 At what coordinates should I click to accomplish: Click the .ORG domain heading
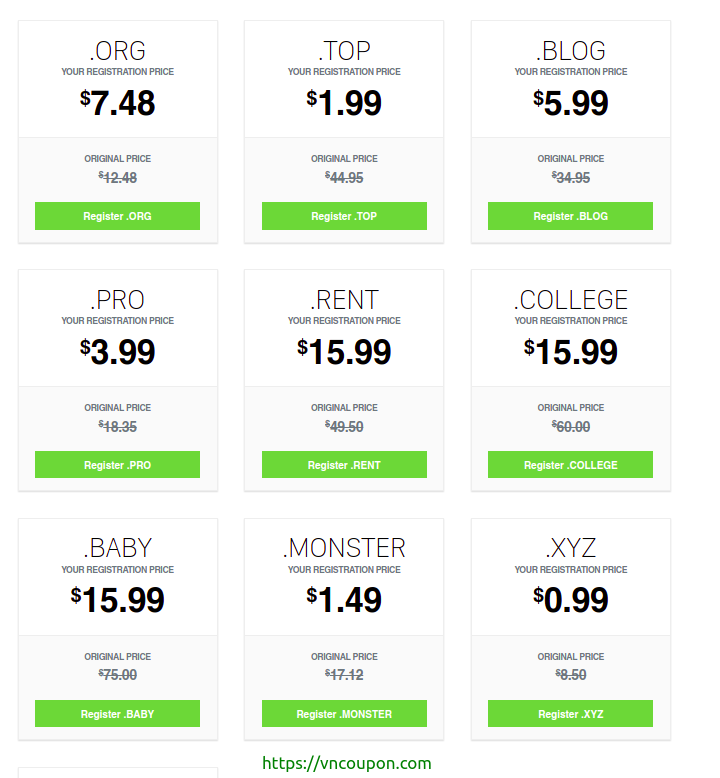tap(118, 51)
